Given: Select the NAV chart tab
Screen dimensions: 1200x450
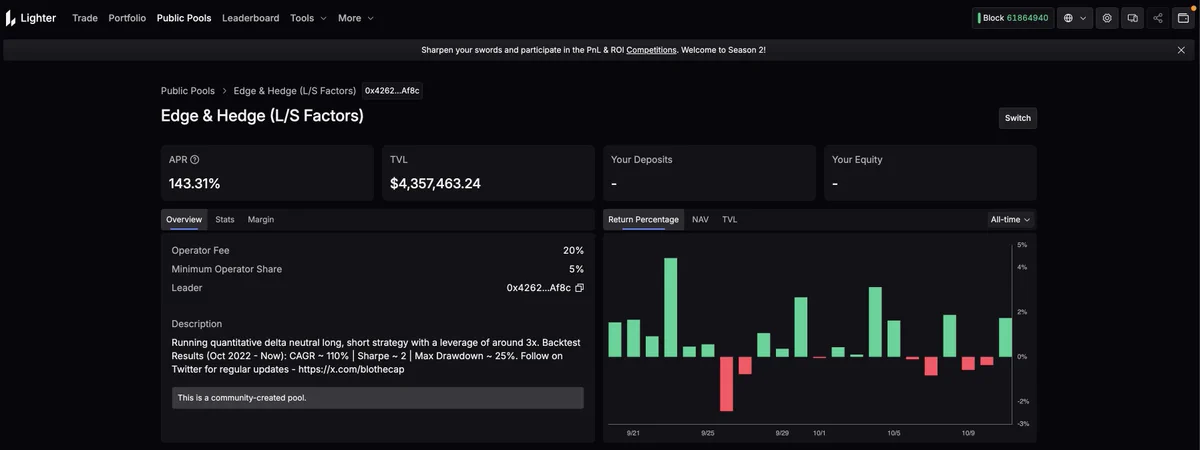Looking at the screenshot, I should click(x=700, y=219).
